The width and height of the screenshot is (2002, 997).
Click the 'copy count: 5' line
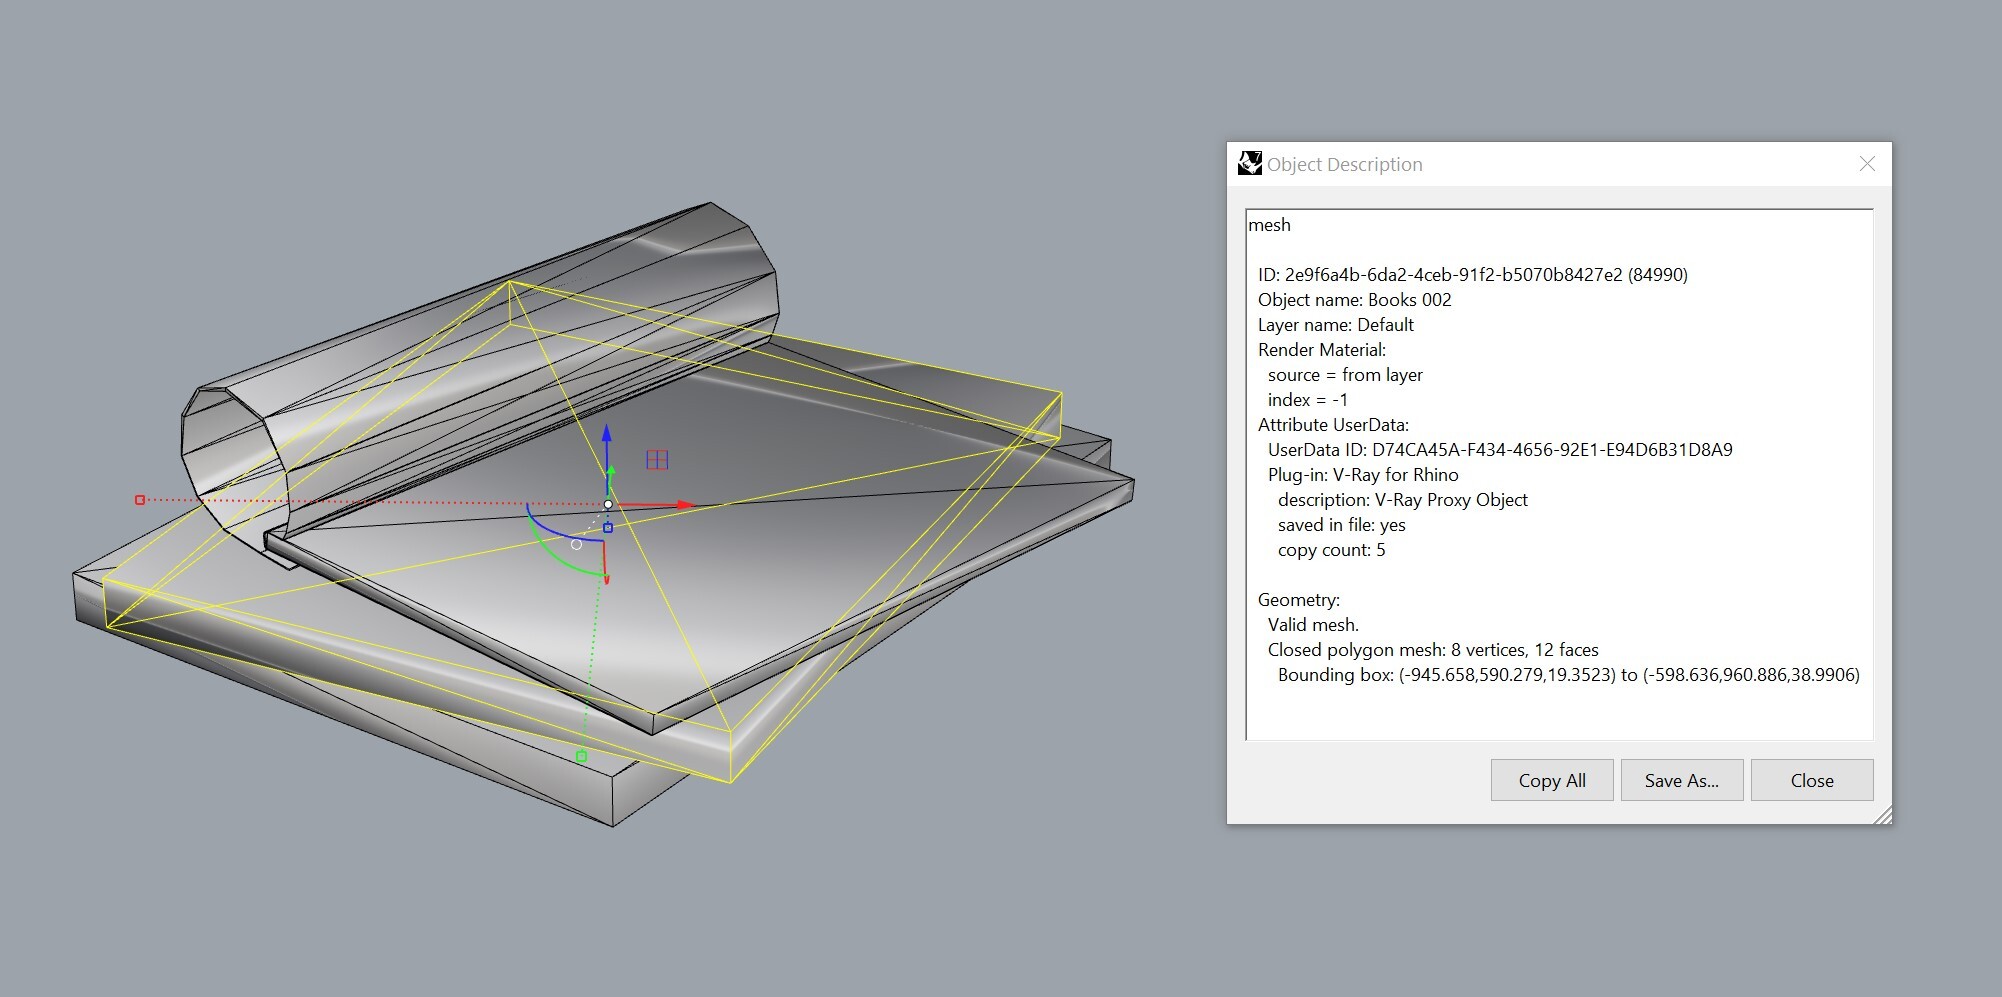(x=1331, y=550)
